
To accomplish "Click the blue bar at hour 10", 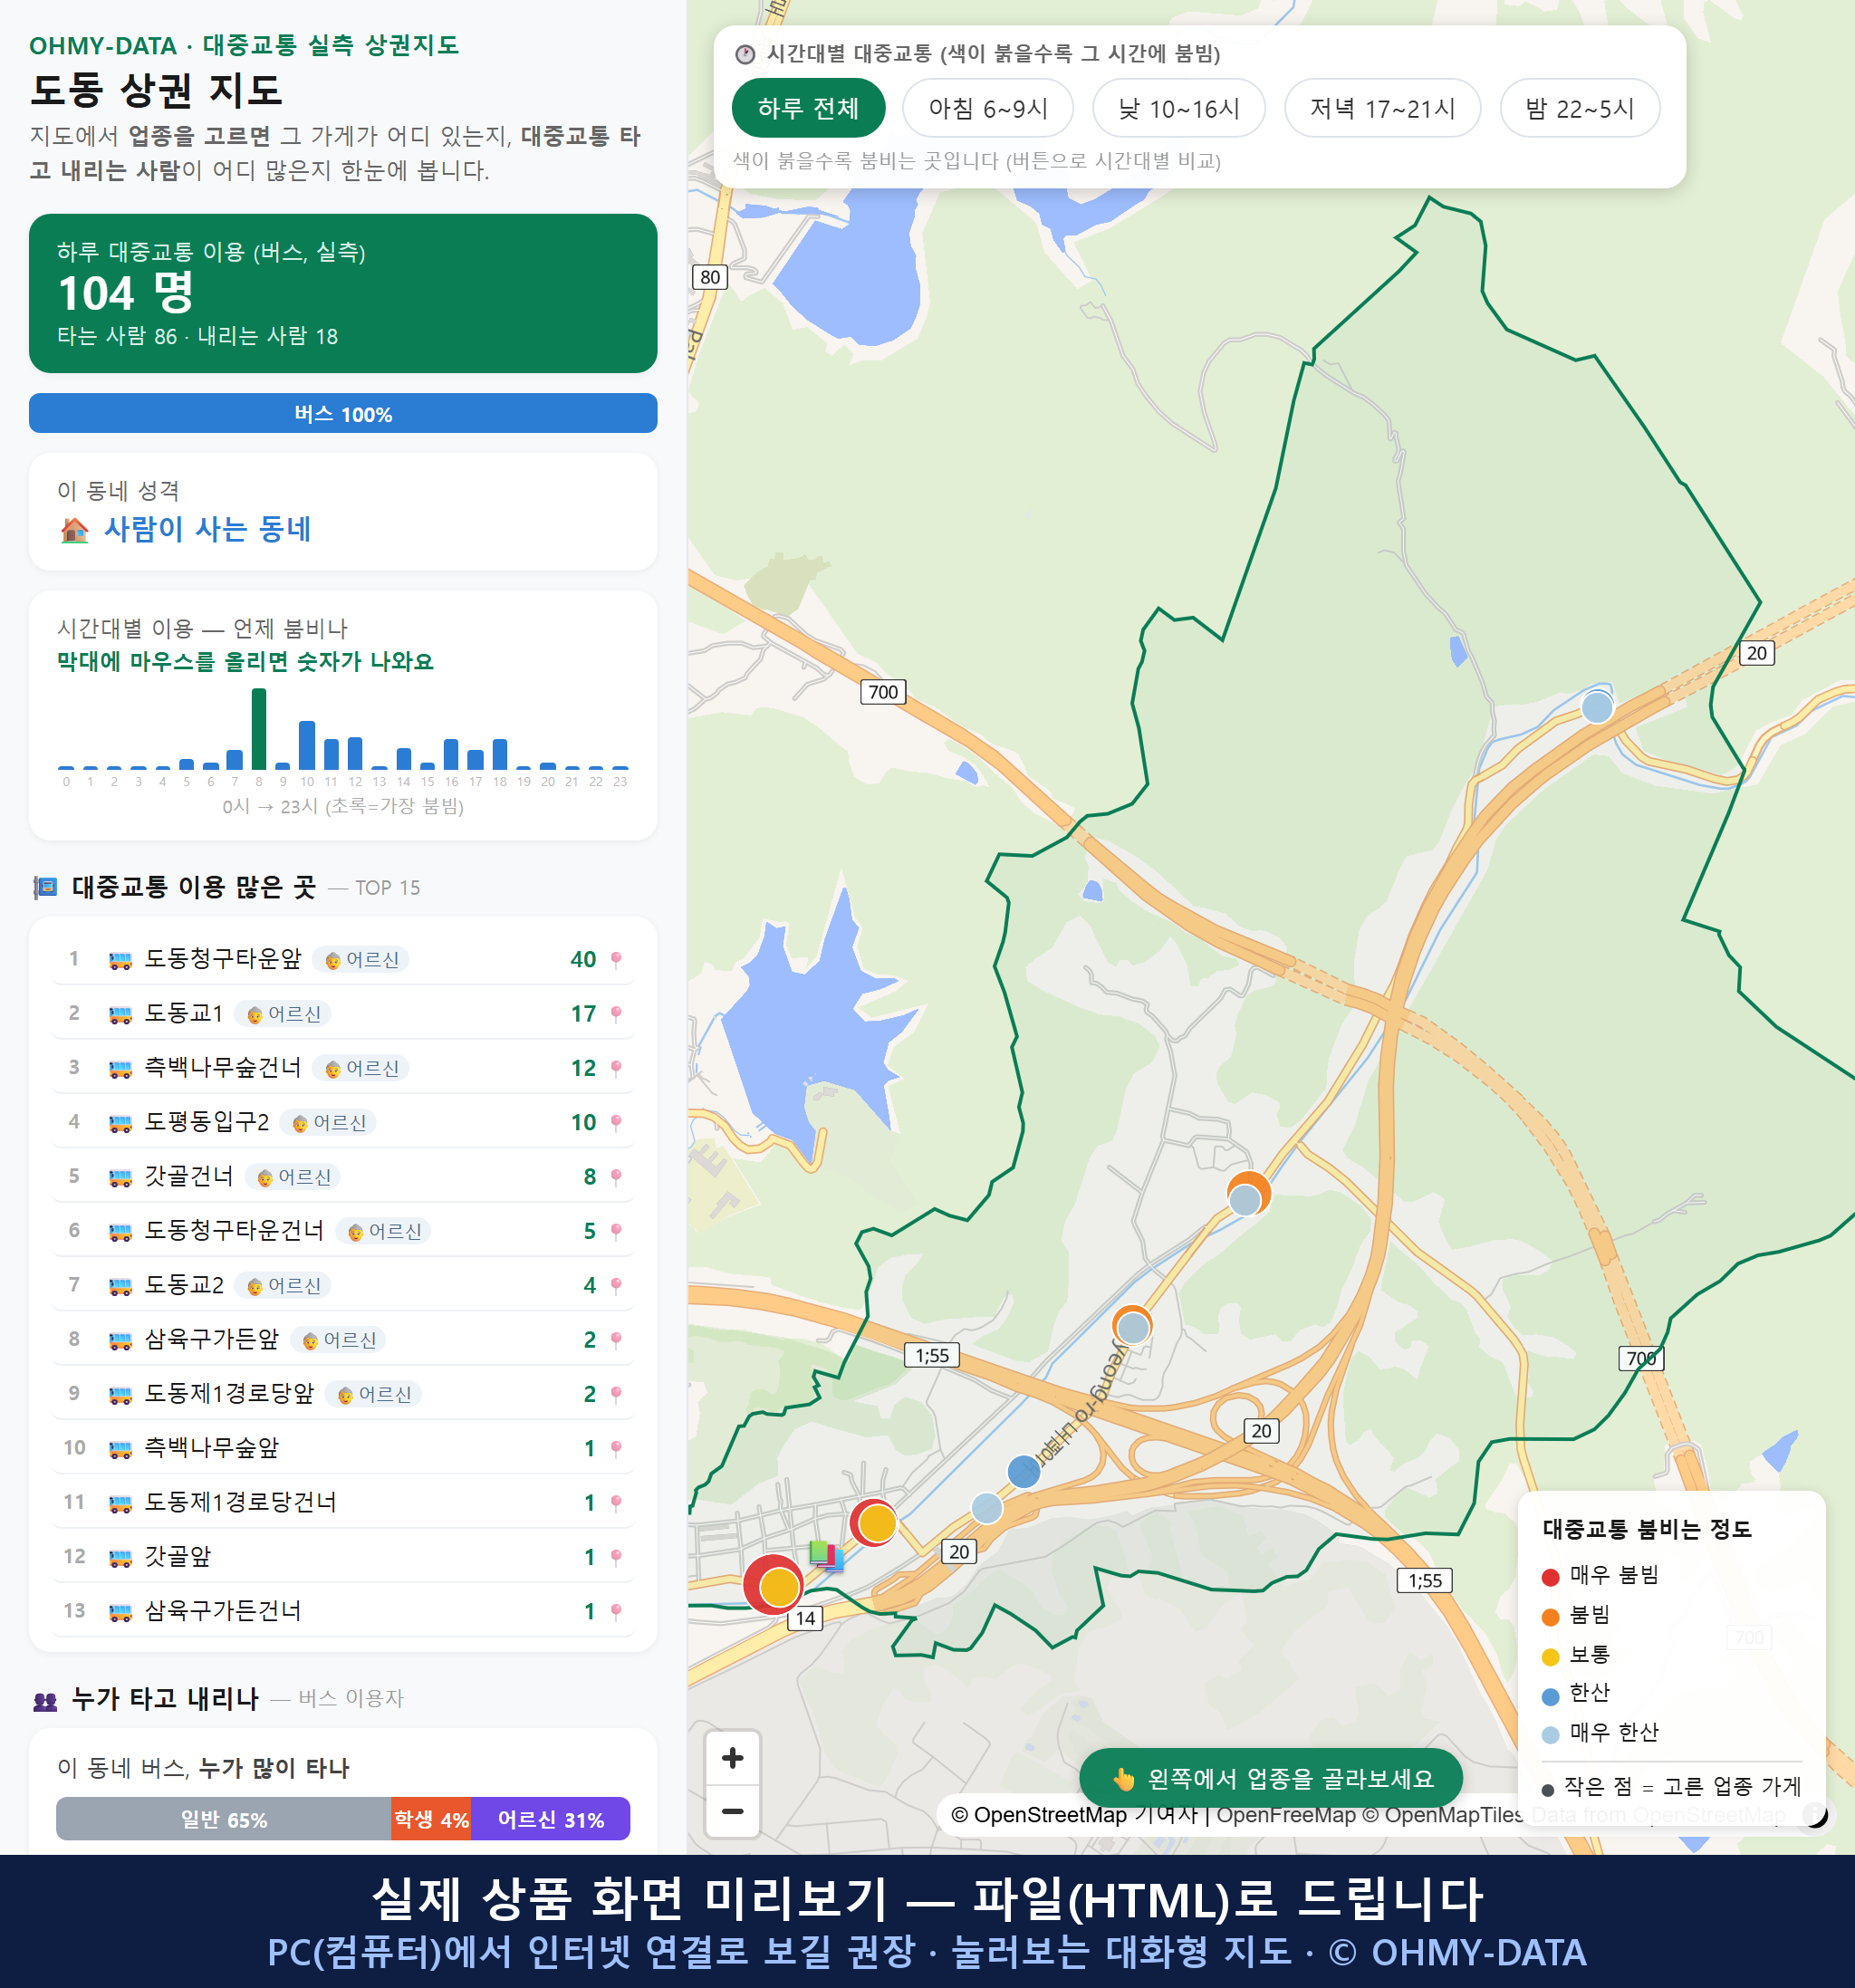I will click(307, 744).
